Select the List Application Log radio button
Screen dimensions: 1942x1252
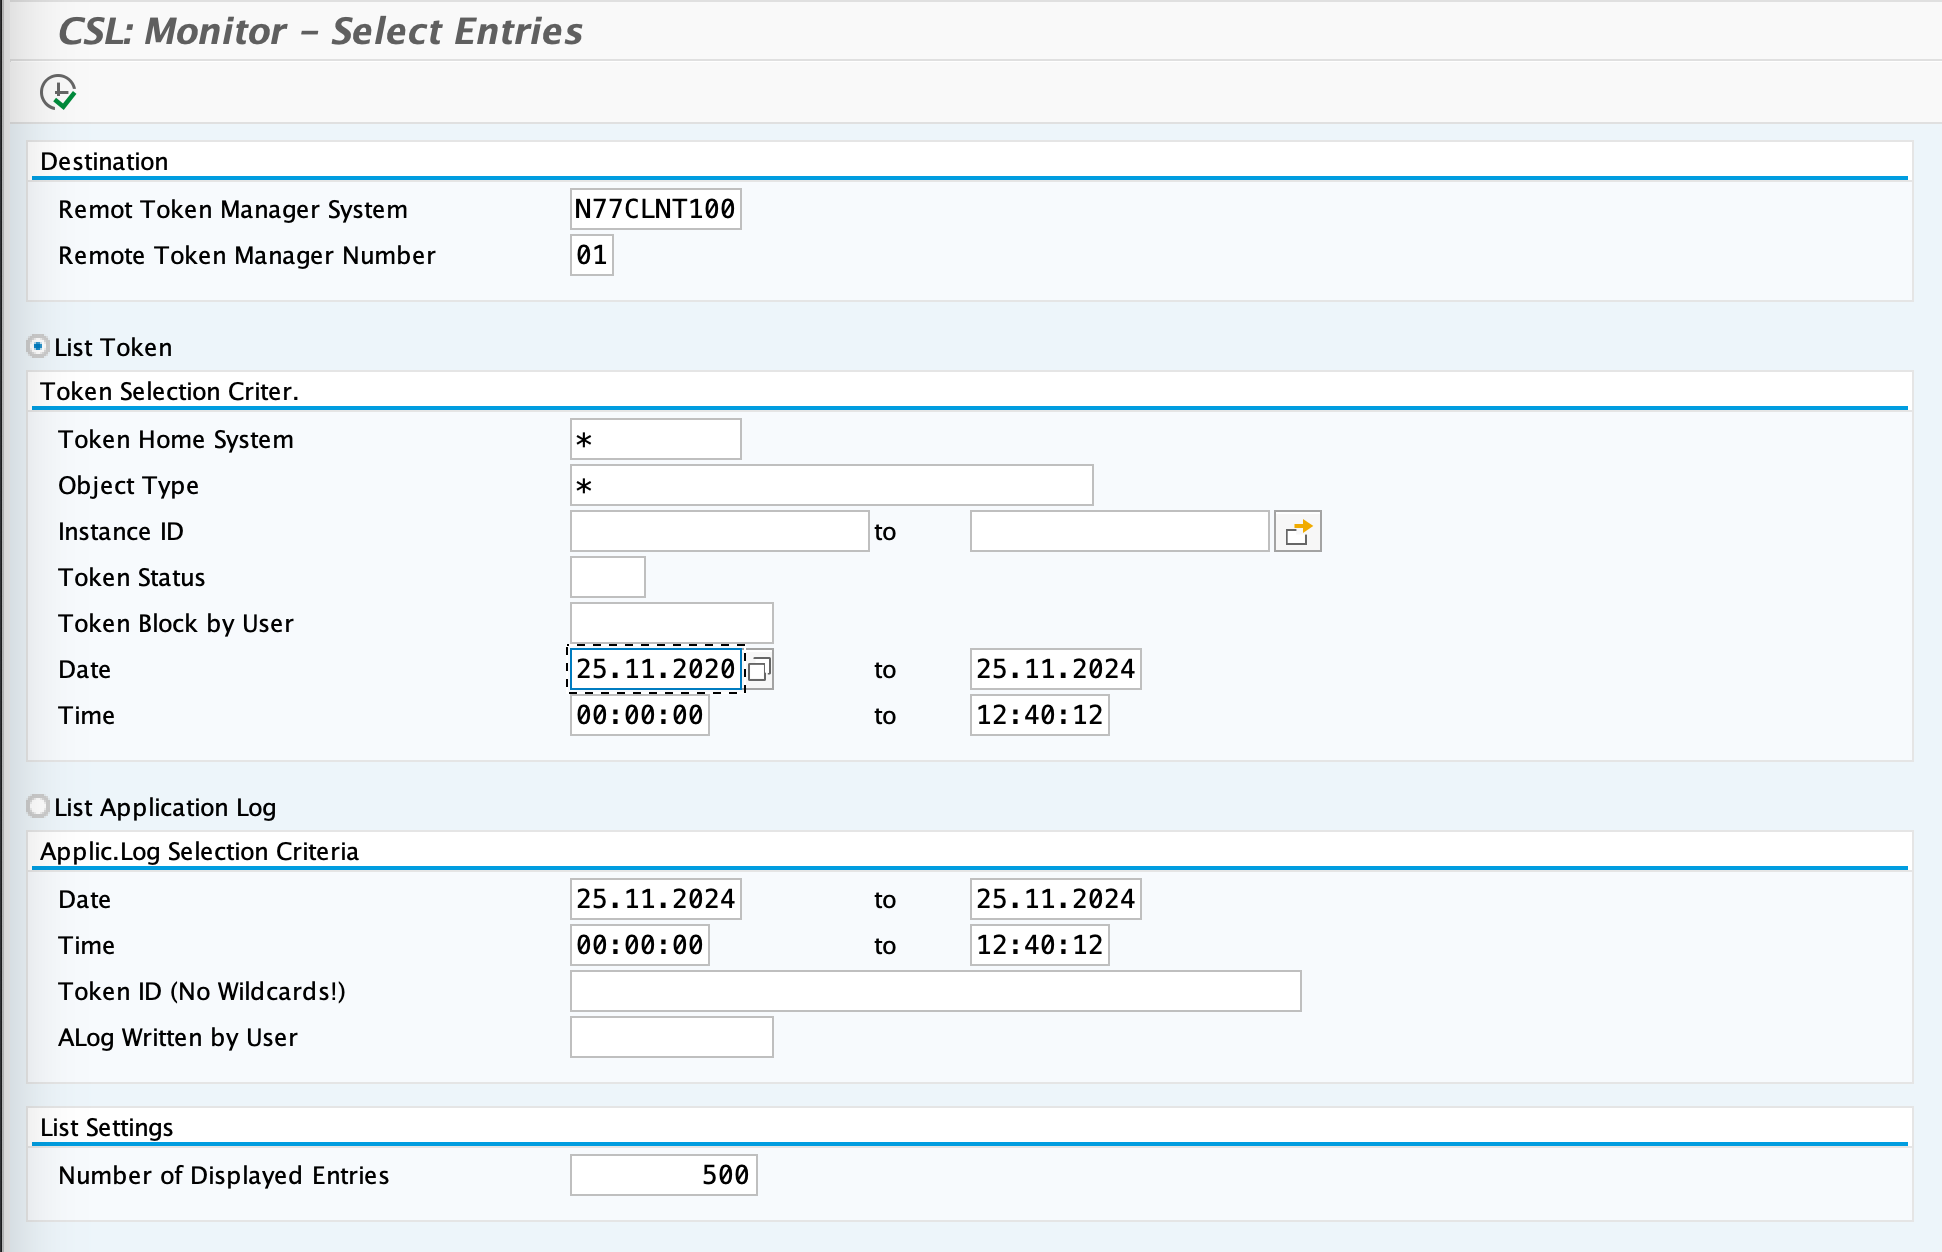click(37, 806)
